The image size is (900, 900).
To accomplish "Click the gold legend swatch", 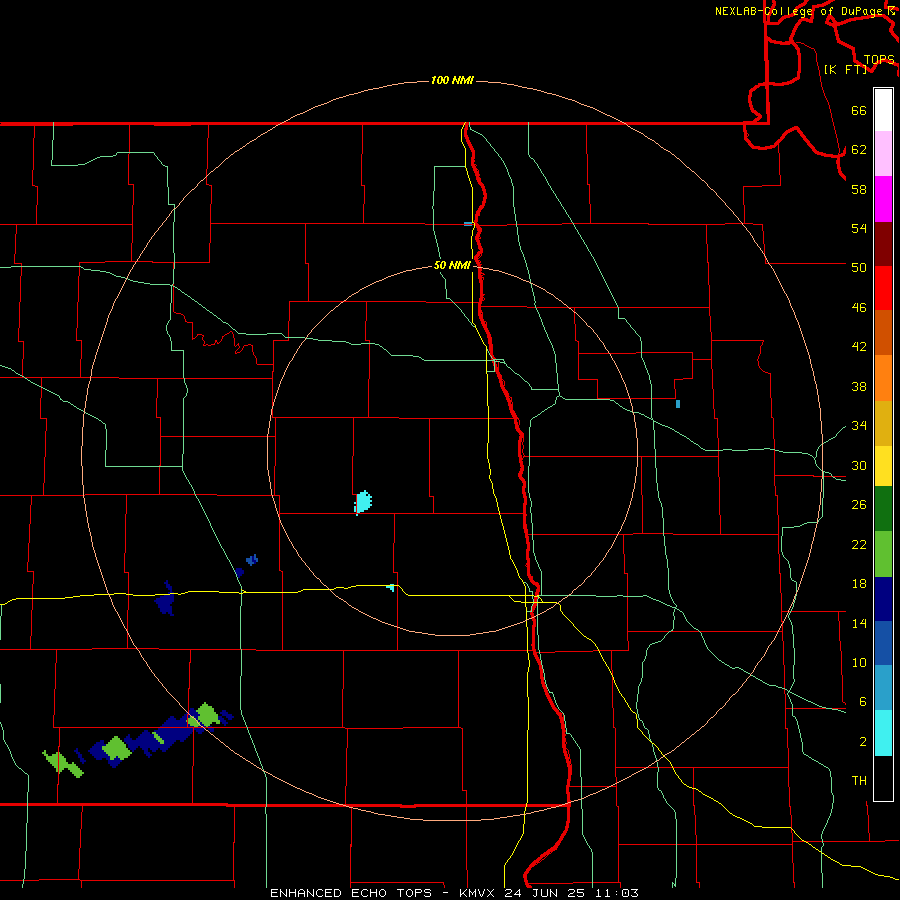I will [883, 423].
